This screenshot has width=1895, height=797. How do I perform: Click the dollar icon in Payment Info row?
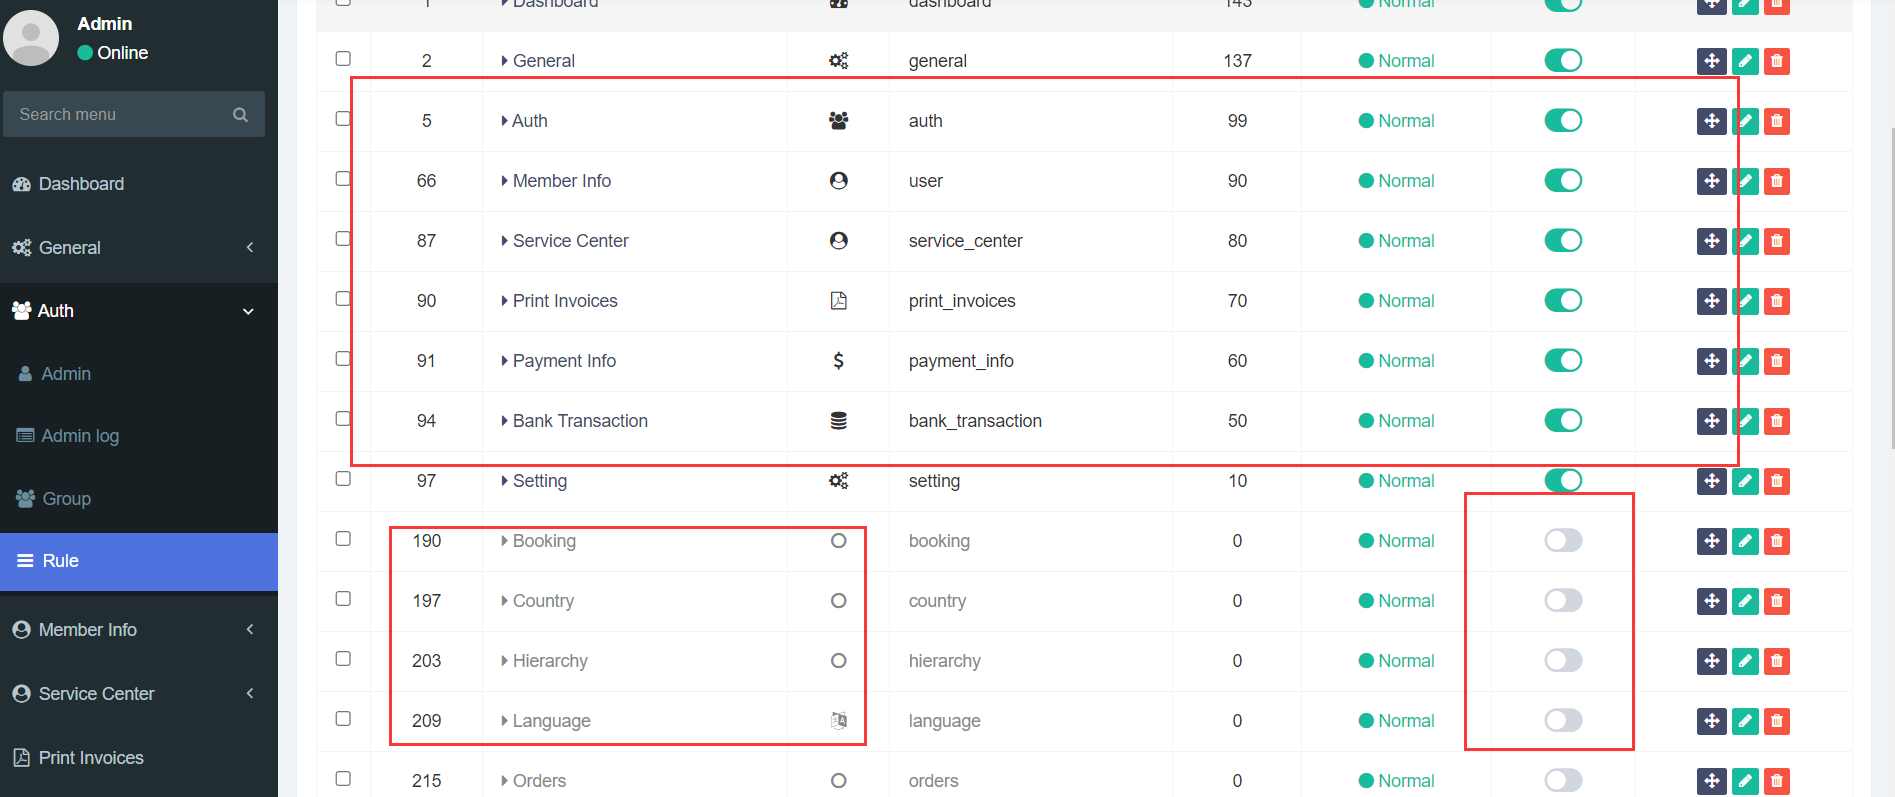[839, 360]
